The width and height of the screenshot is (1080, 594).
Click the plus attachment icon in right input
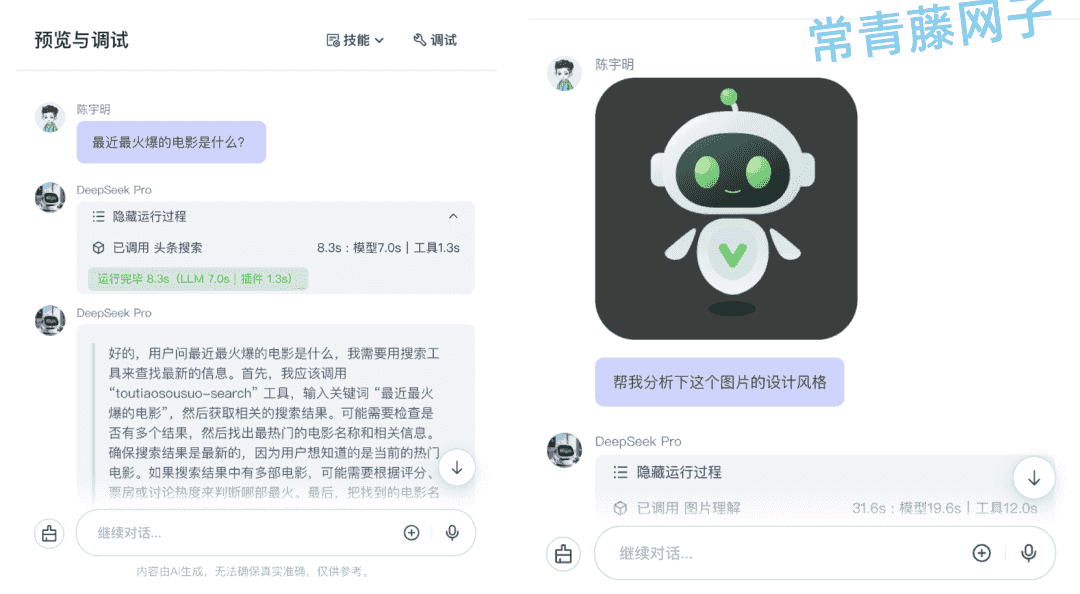tap(982, 553)
